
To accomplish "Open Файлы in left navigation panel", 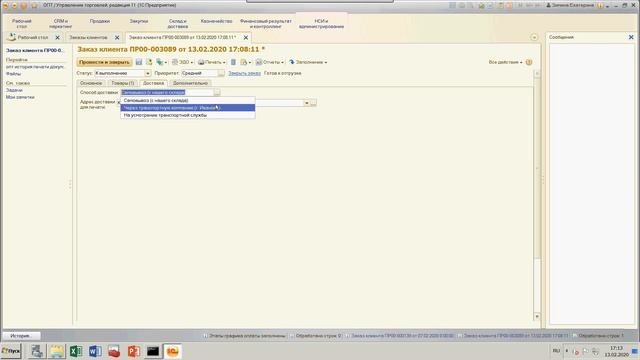I will (13, 74).
